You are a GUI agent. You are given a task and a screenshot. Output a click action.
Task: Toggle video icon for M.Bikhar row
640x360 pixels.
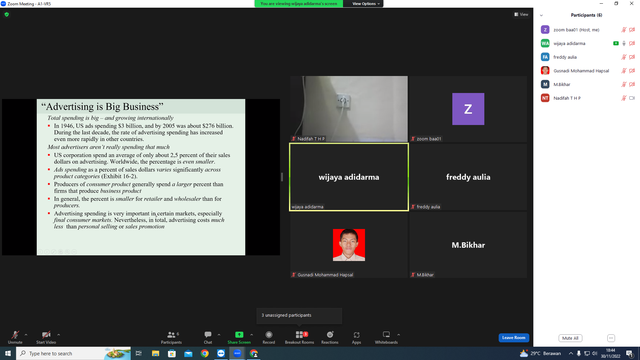(x=632, y=84)
